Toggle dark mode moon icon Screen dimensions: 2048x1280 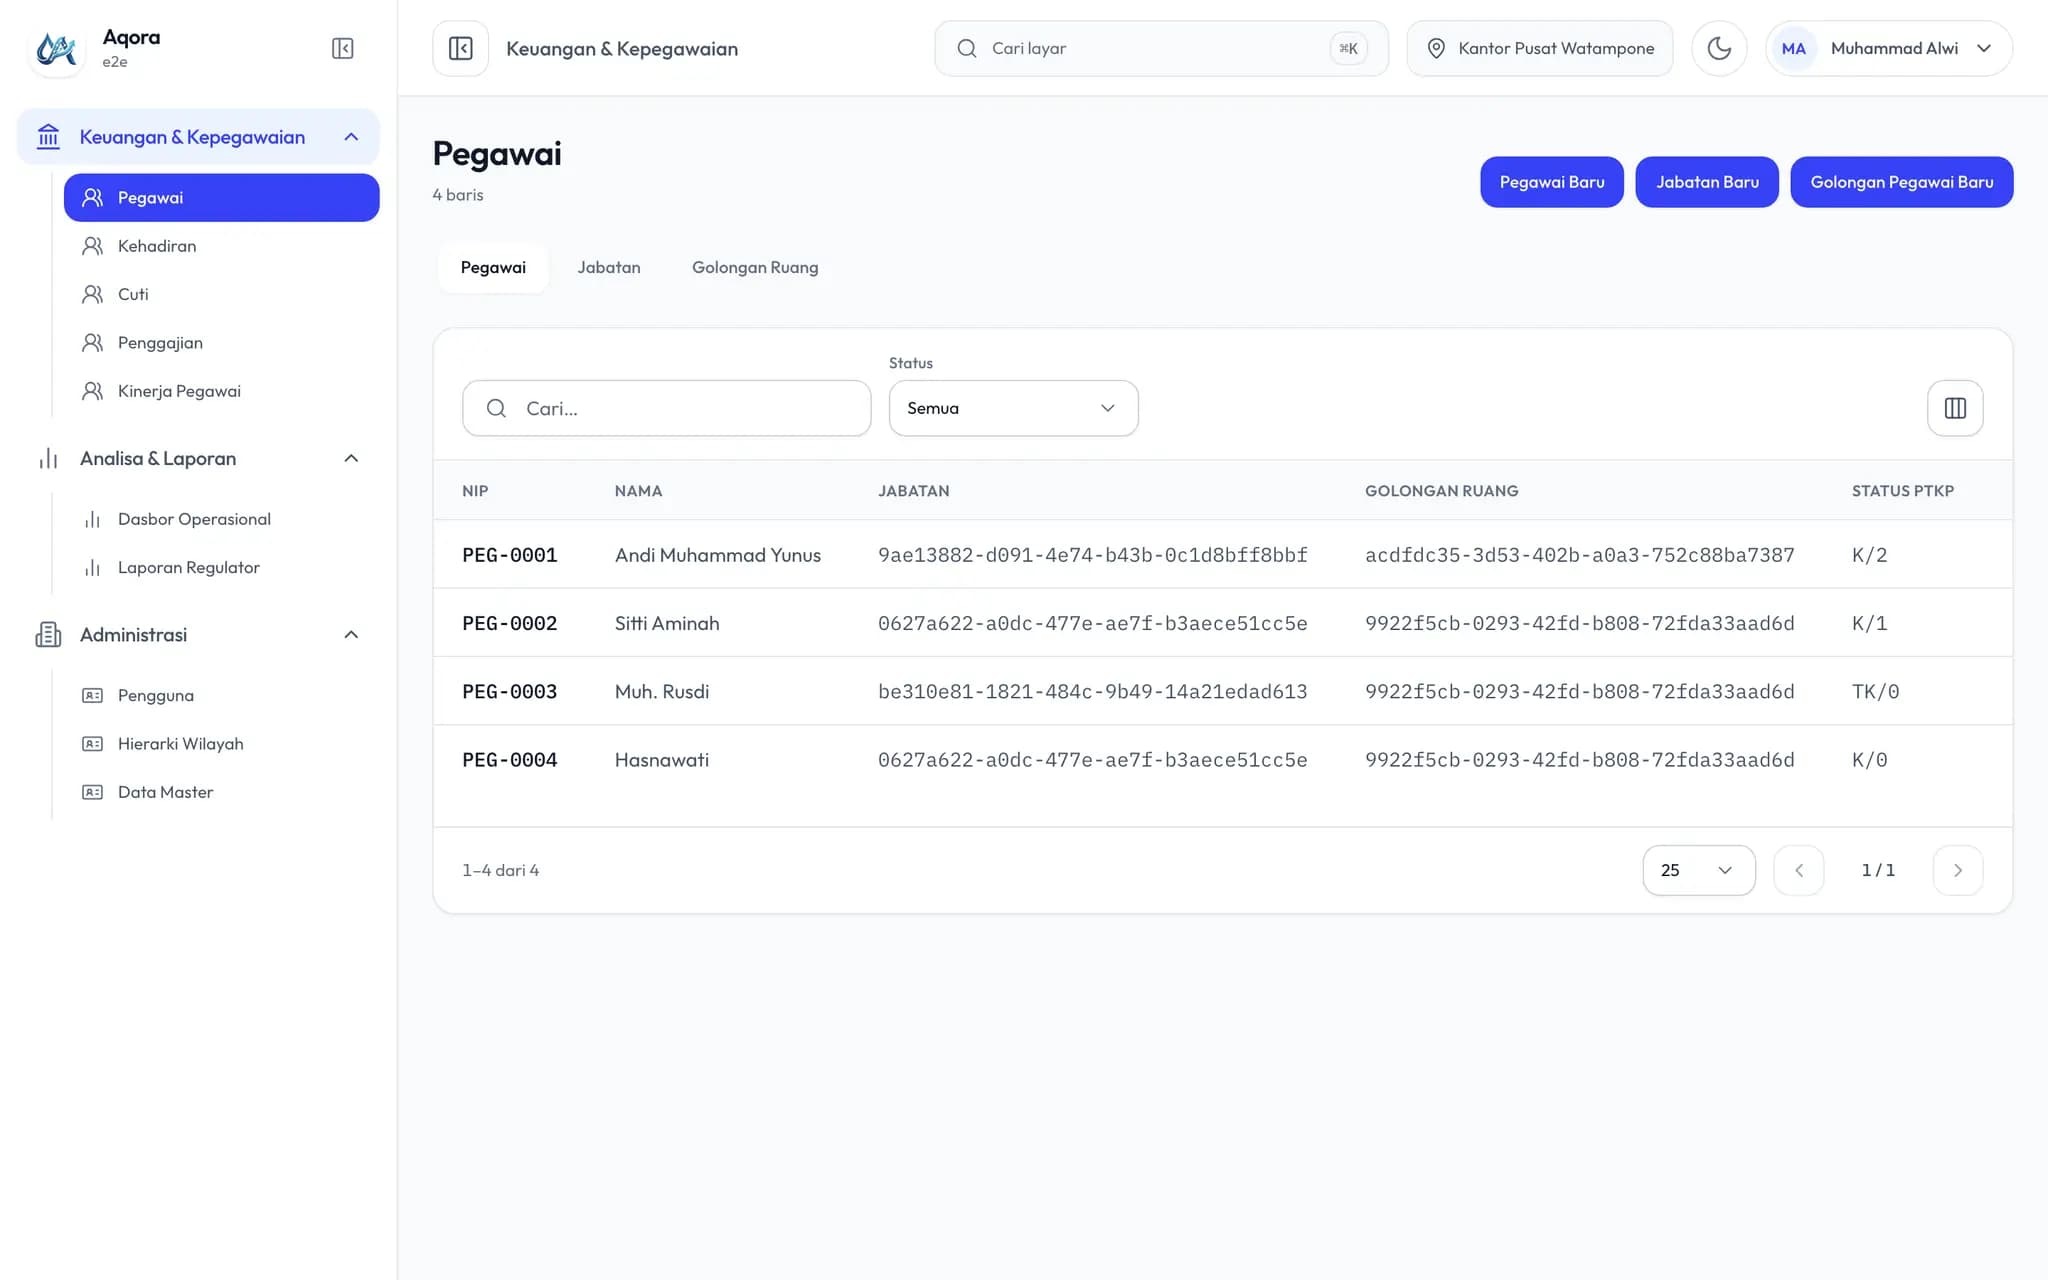tap(1719, 48)
